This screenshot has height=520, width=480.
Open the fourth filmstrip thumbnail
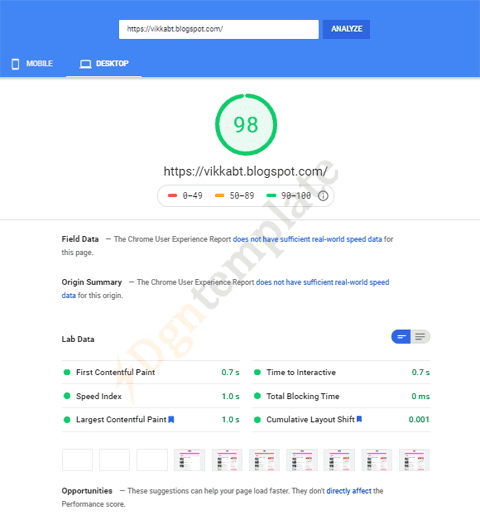coord(190,460)
